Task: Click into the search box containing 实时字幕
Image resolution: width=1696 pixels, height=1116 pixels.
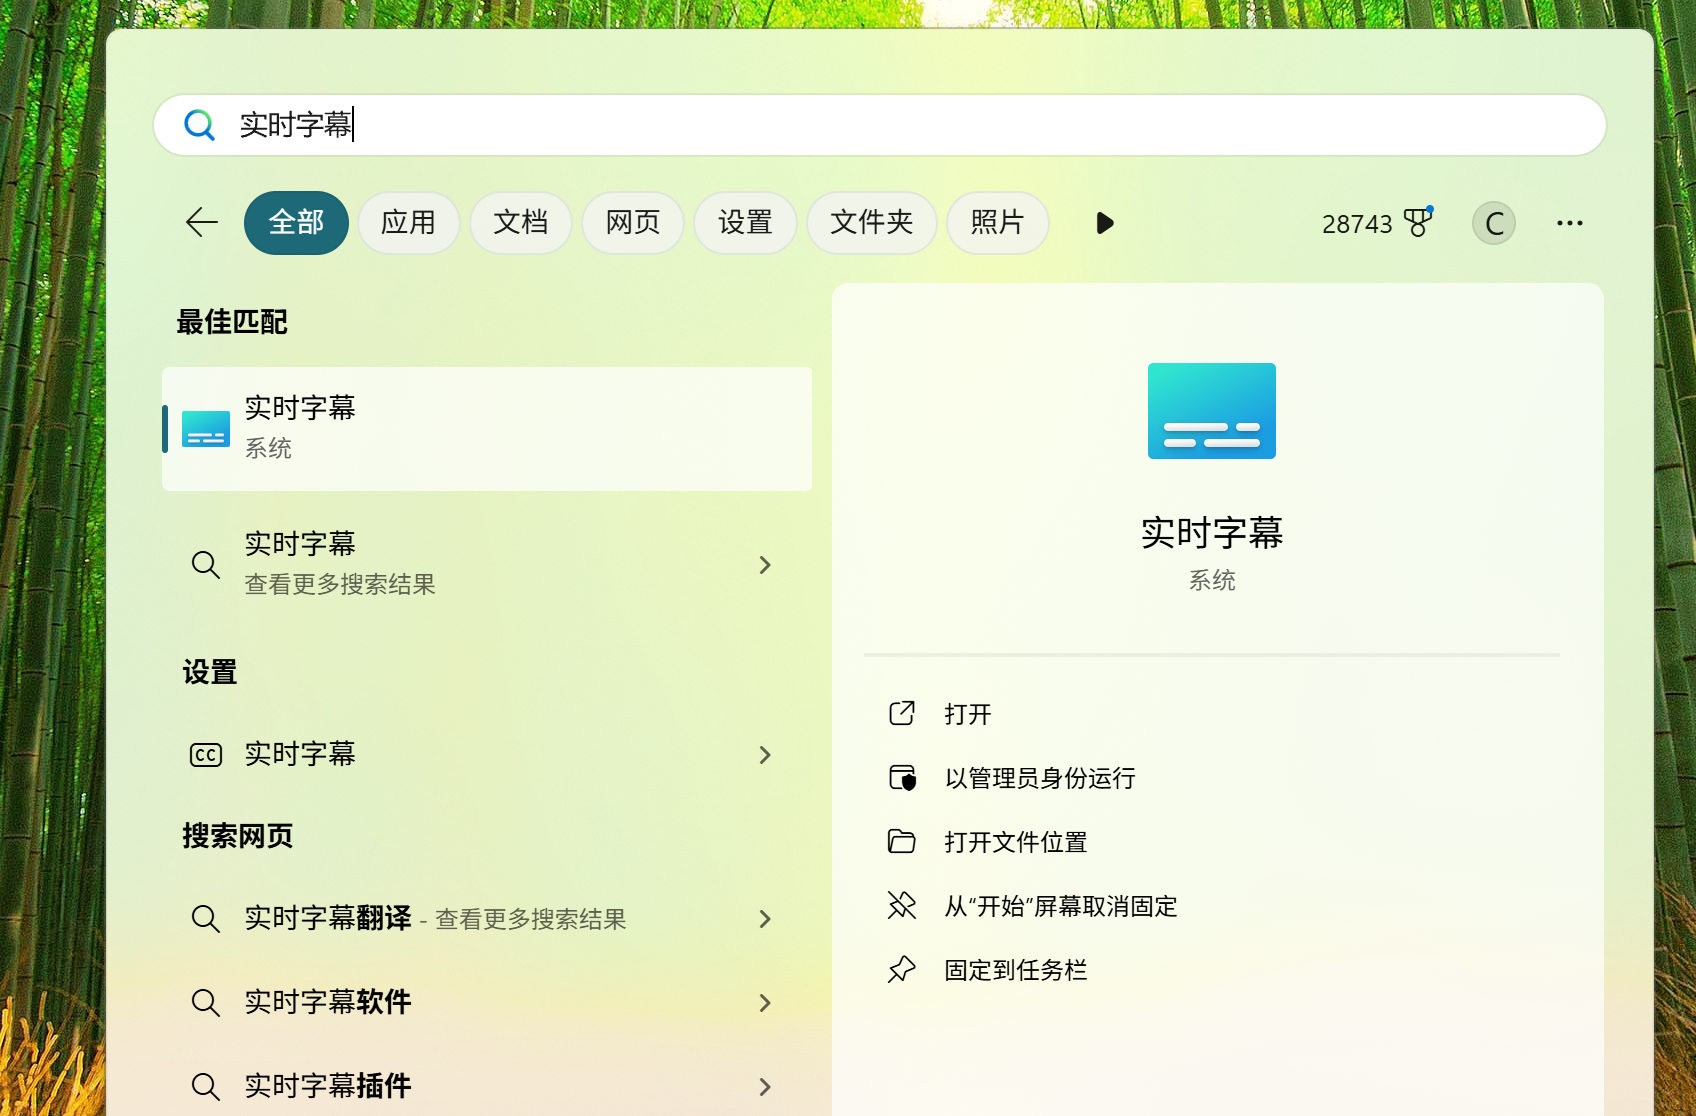Action: coord(880,125)
